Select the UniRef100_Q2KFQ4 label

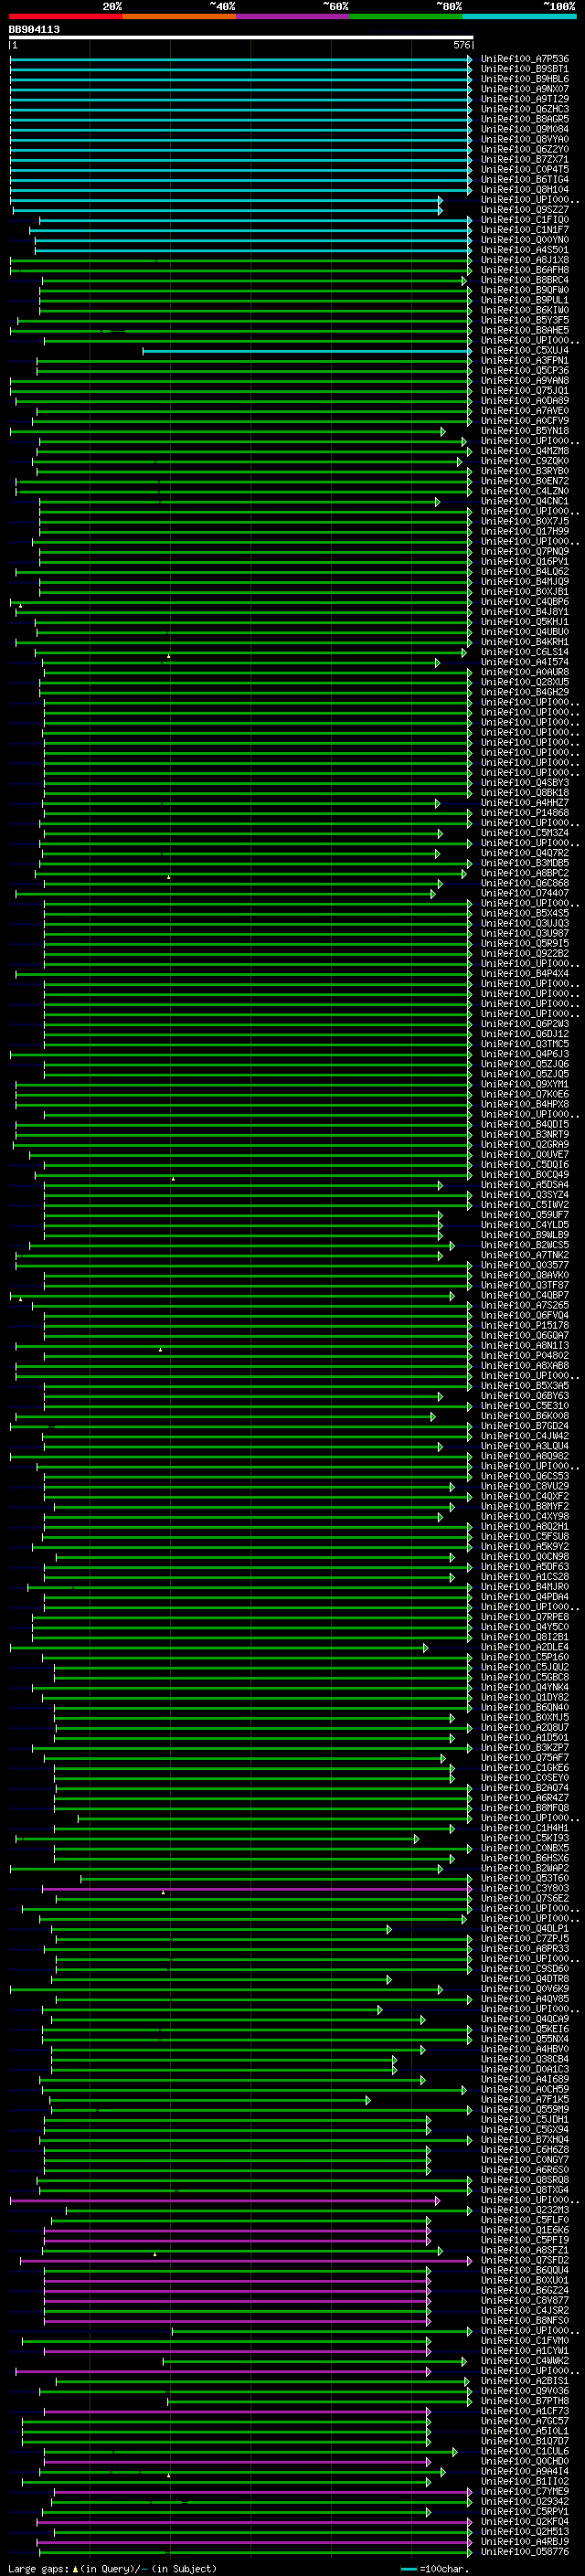point(525,2524)
